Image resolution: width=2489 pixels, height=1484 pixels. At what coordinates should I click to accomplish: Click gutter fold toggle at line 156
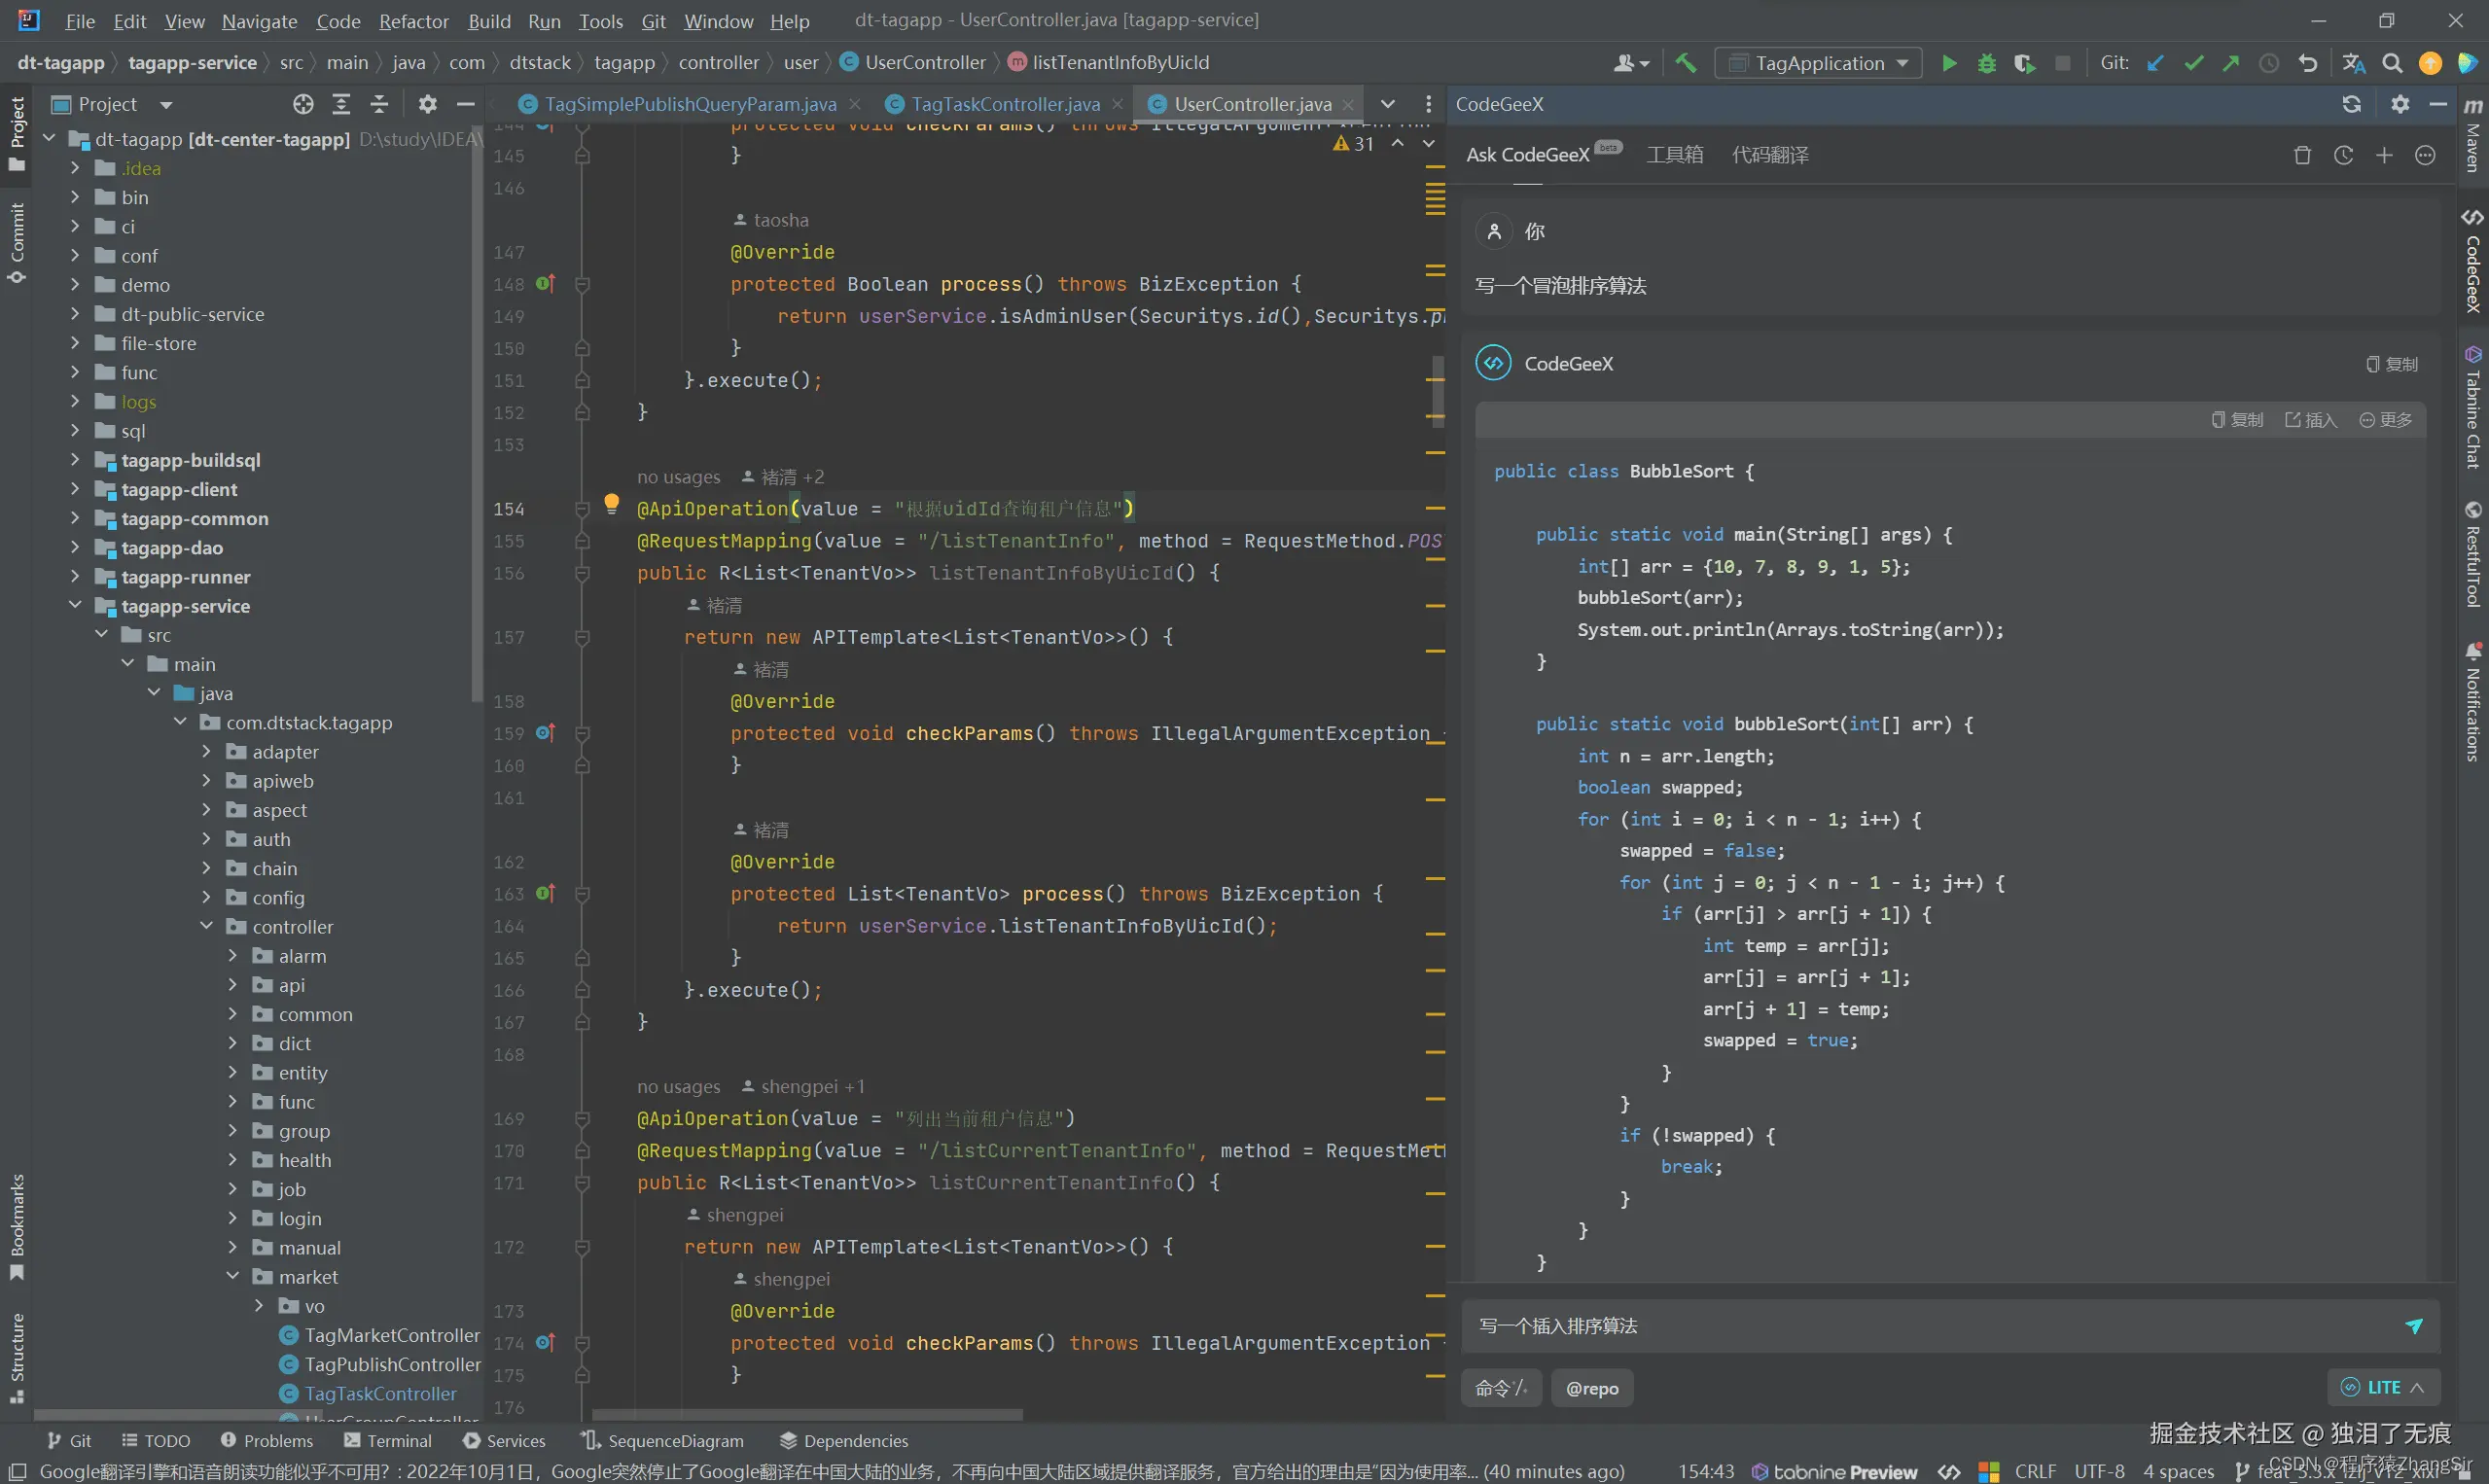point(582,573)
